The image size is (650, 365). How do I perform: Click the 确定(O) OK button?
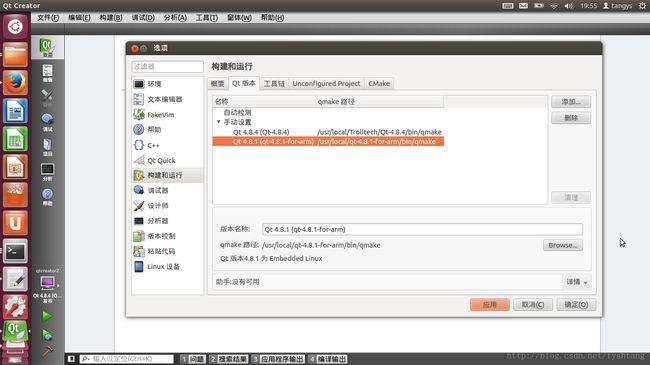click(576, 305)
